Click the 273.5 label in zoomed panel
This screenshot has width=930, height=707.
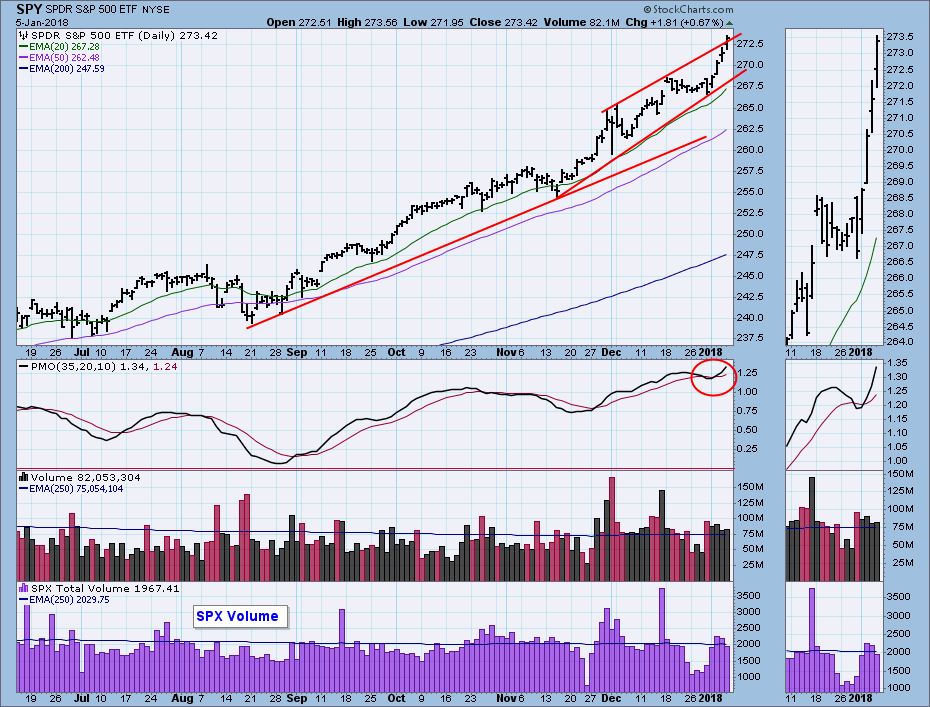pos(899,37)
